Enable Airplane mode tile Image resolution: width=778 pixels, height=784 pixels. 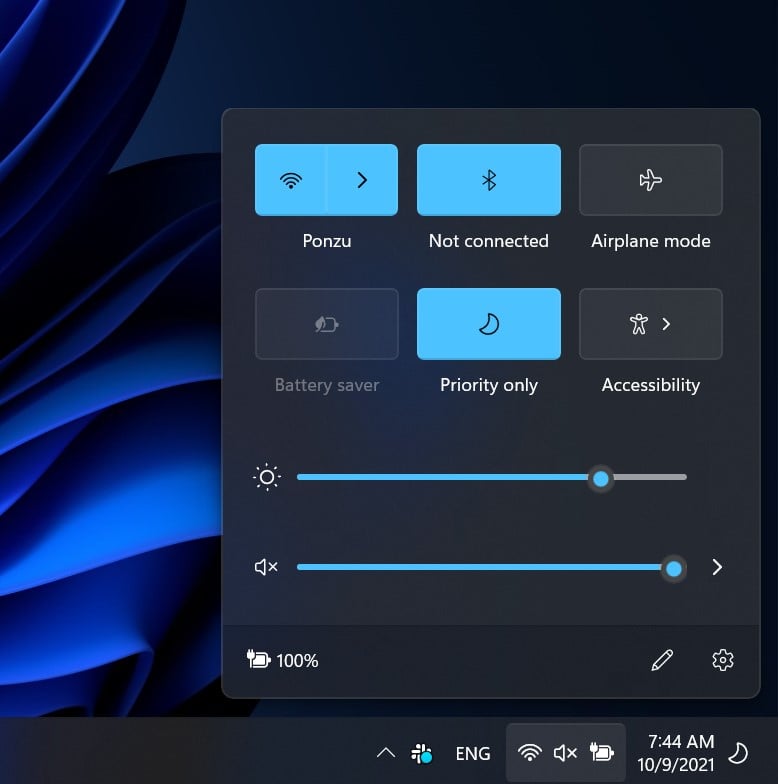650,180
